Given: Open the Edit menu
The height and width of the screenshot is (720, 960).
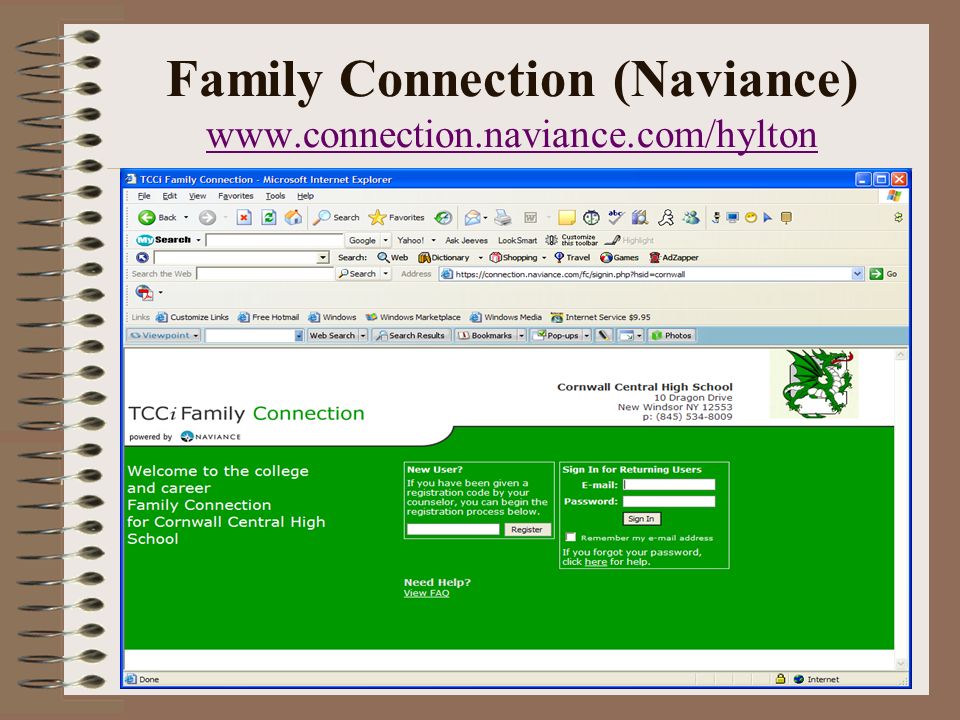Looking at the screenshot, I should pos(170,196).
